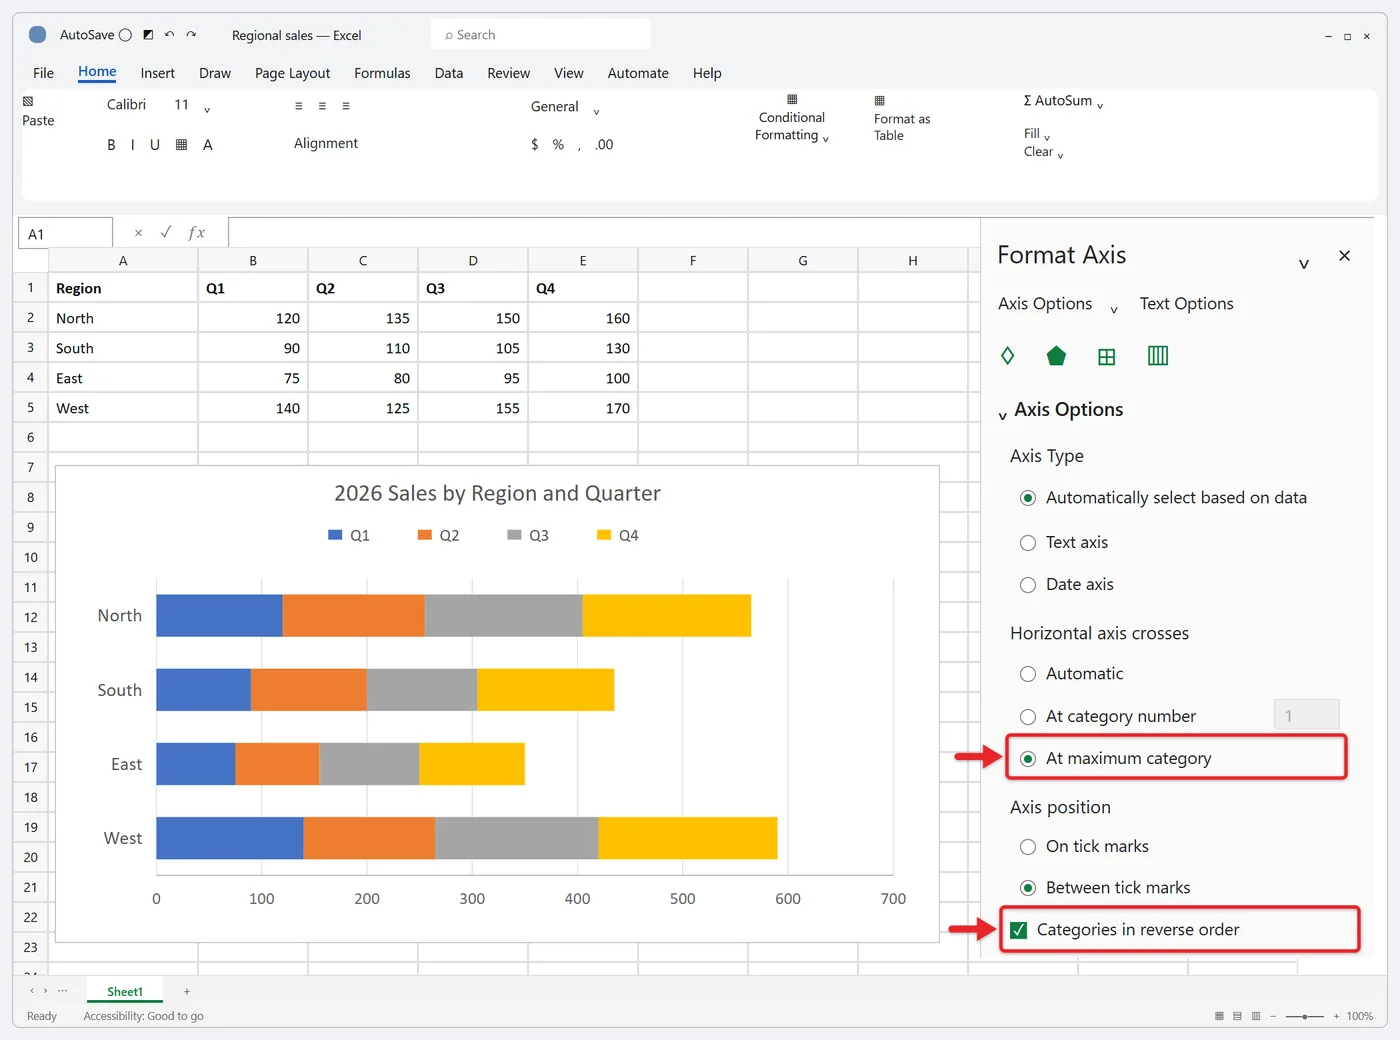Switch to the Data tab
Viewport: 1400px width, 1040px height.
449,73
